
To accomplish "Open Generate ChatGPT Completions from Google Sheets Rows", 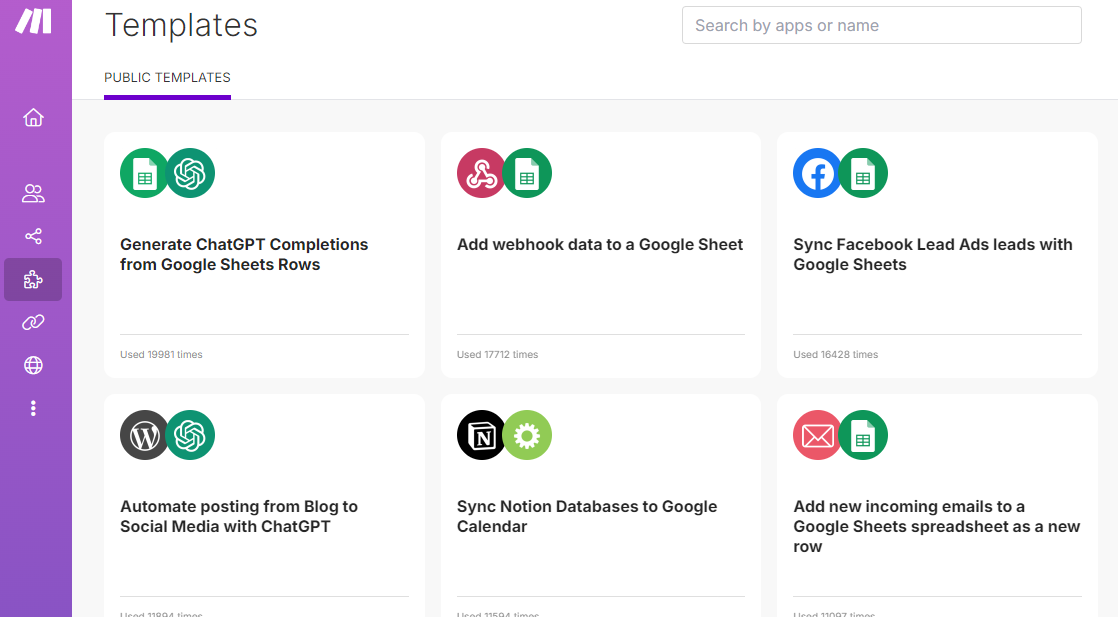I will [x=244, y=254].
